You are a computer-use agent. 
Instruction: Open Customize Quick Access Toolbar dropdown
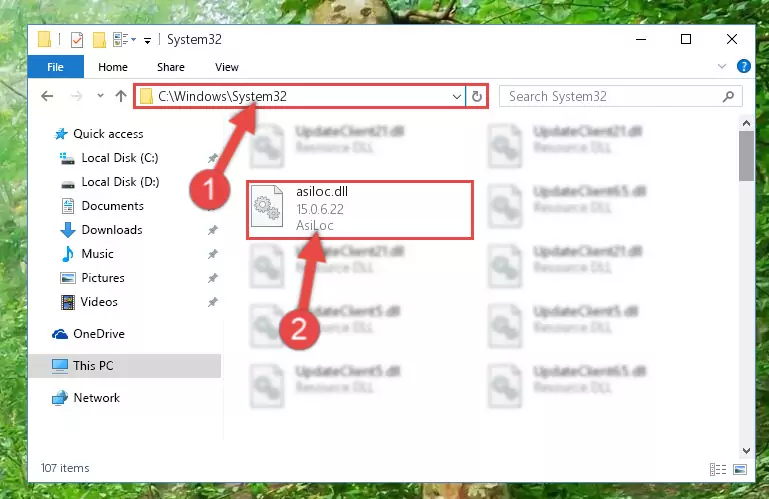[147, 41]
